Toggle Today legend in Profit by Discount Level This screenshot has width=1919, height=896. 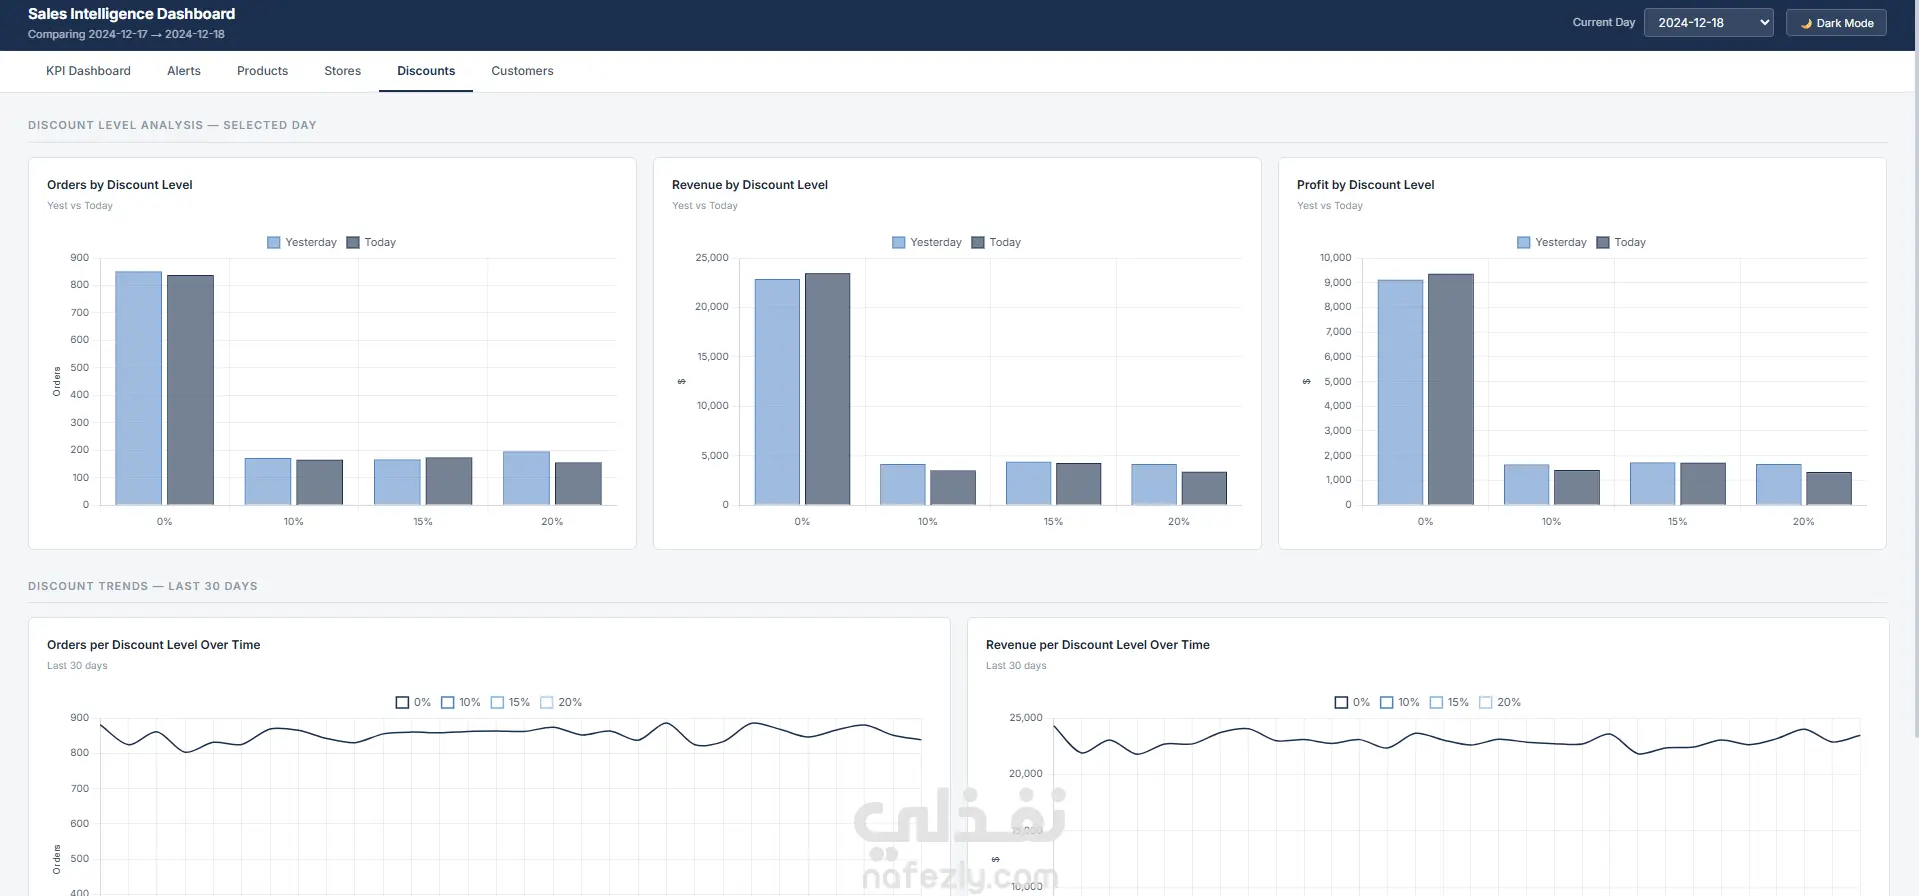point(1621,243)
